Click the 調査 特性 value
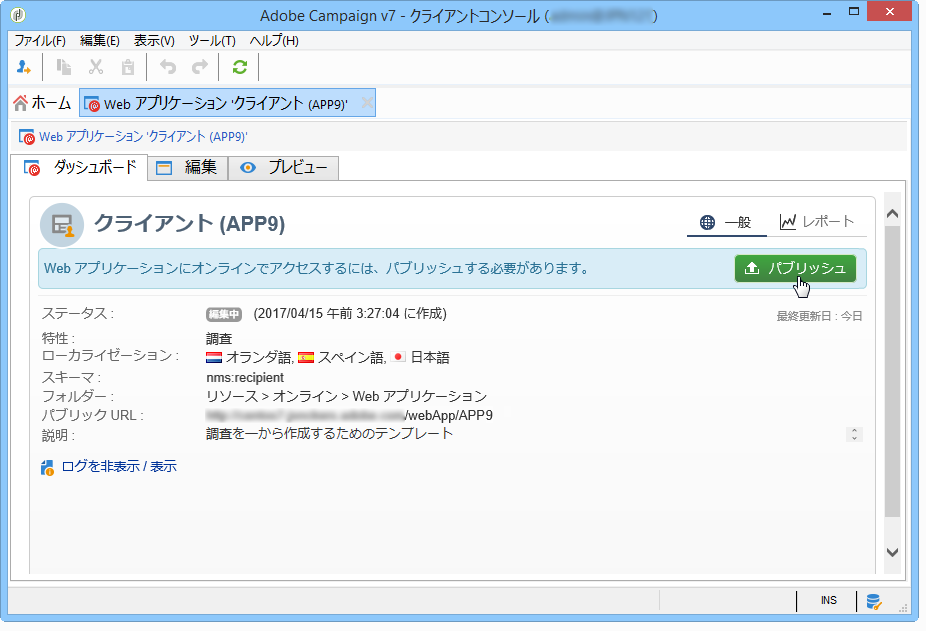Image resolution: width=926 pixels, height=631 pixels. [x=219, y=339]
